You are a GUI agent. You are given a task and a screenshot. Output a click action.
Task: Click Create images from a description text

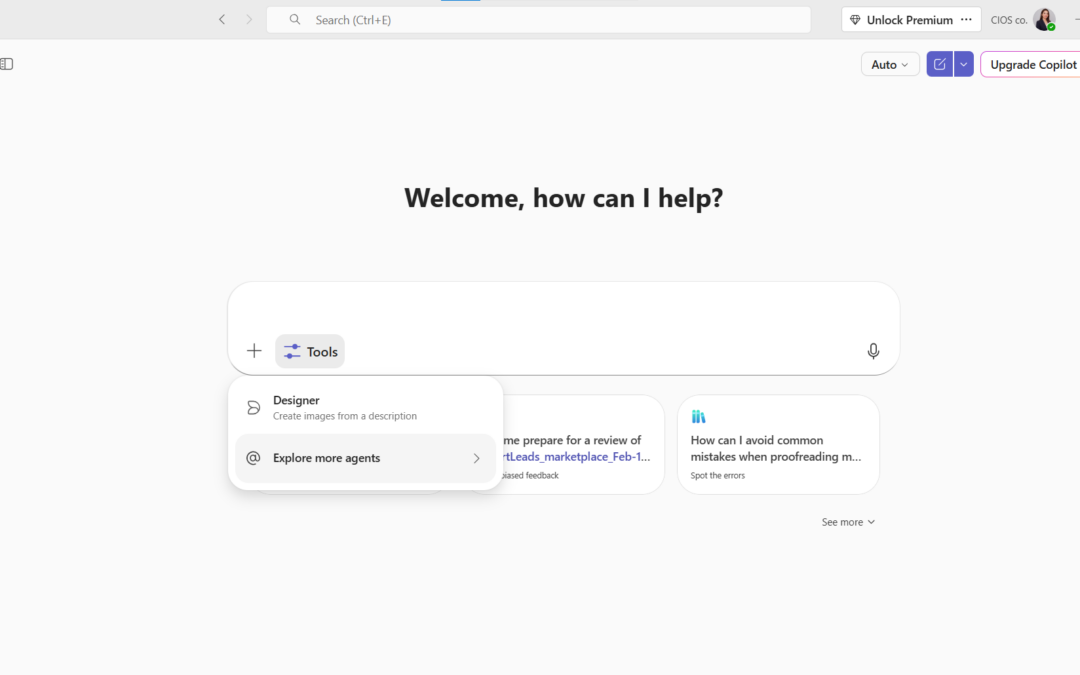coord(344,416)
